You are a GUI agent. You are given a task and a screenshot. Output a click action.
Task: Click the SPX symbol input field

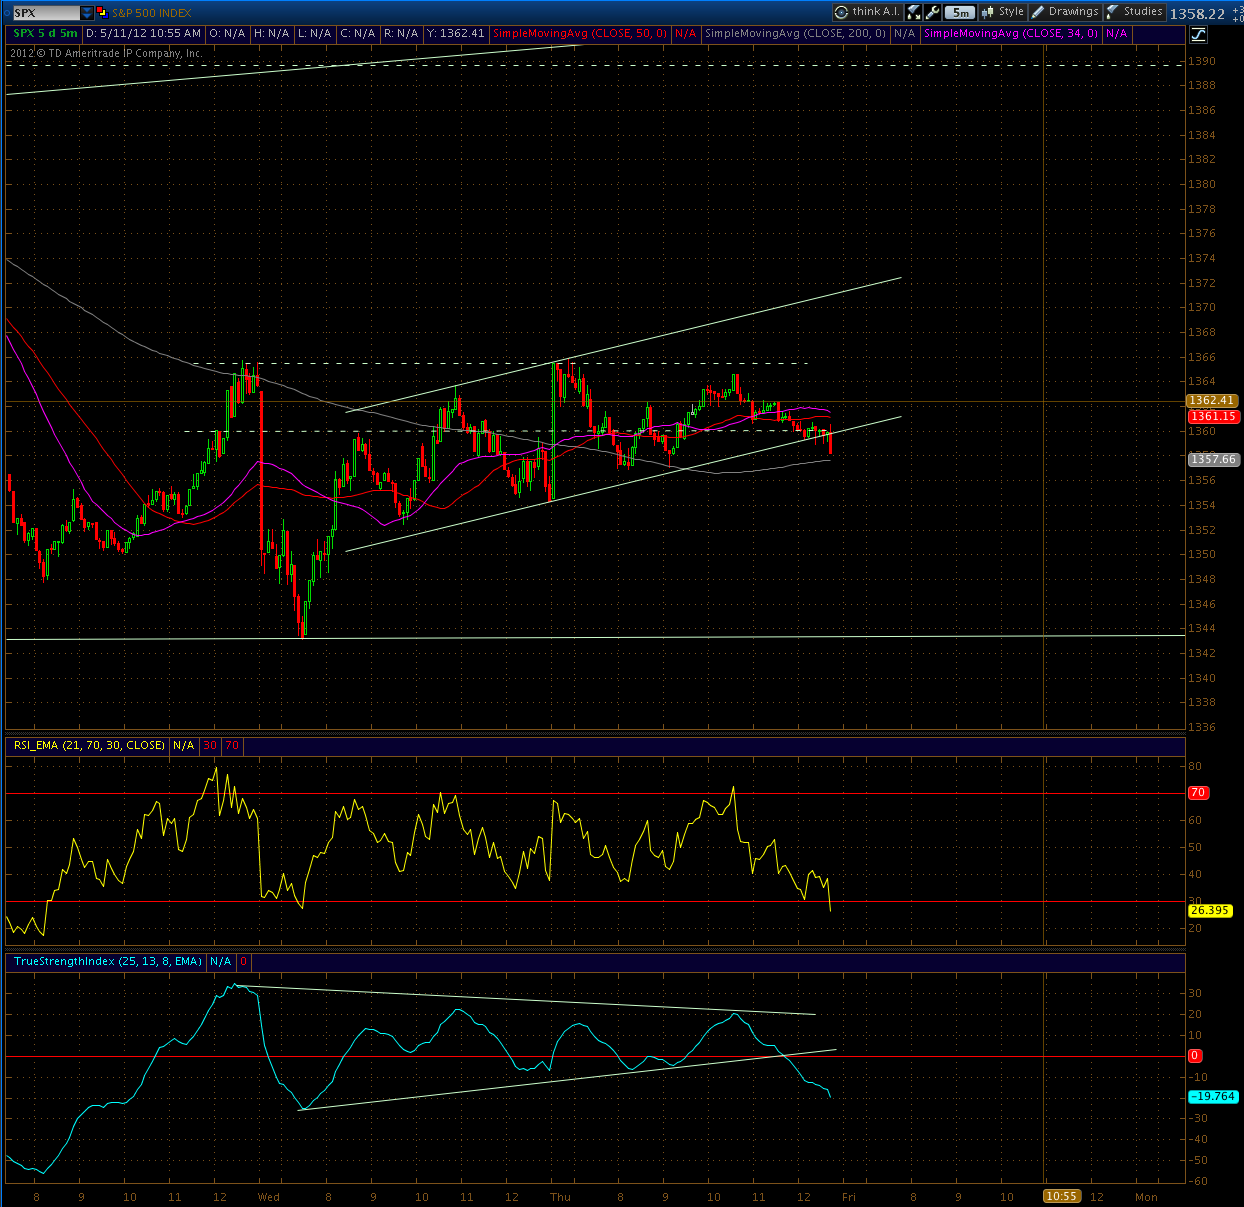46,13
